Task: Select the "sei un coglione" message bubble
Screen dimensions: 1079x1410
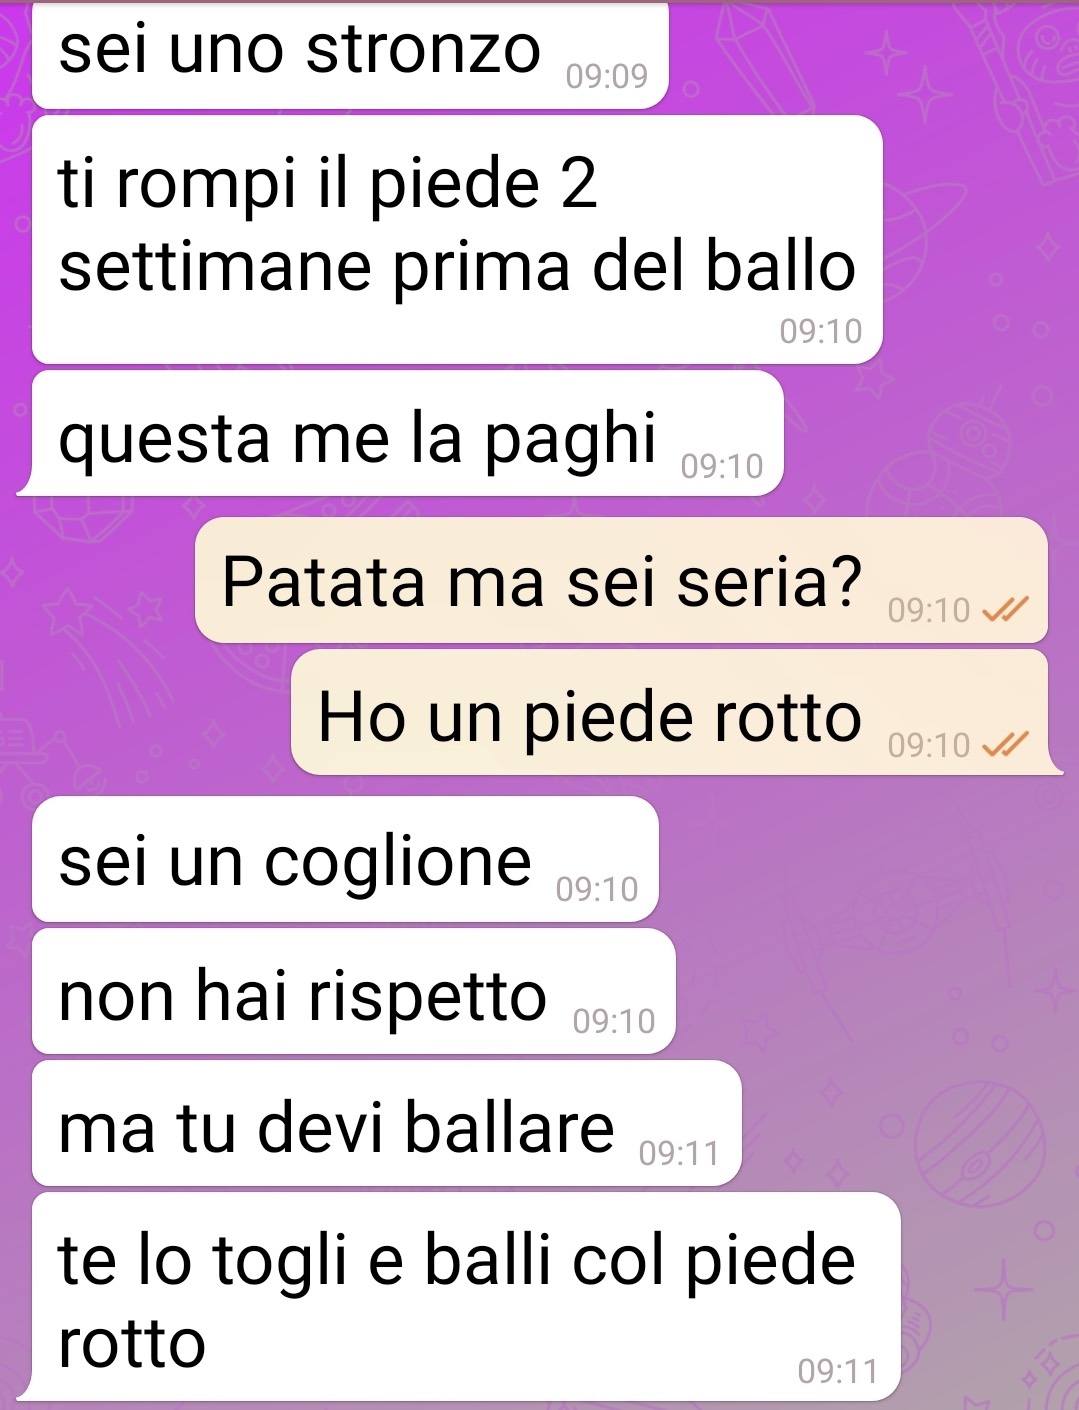Action: [345, 859]
